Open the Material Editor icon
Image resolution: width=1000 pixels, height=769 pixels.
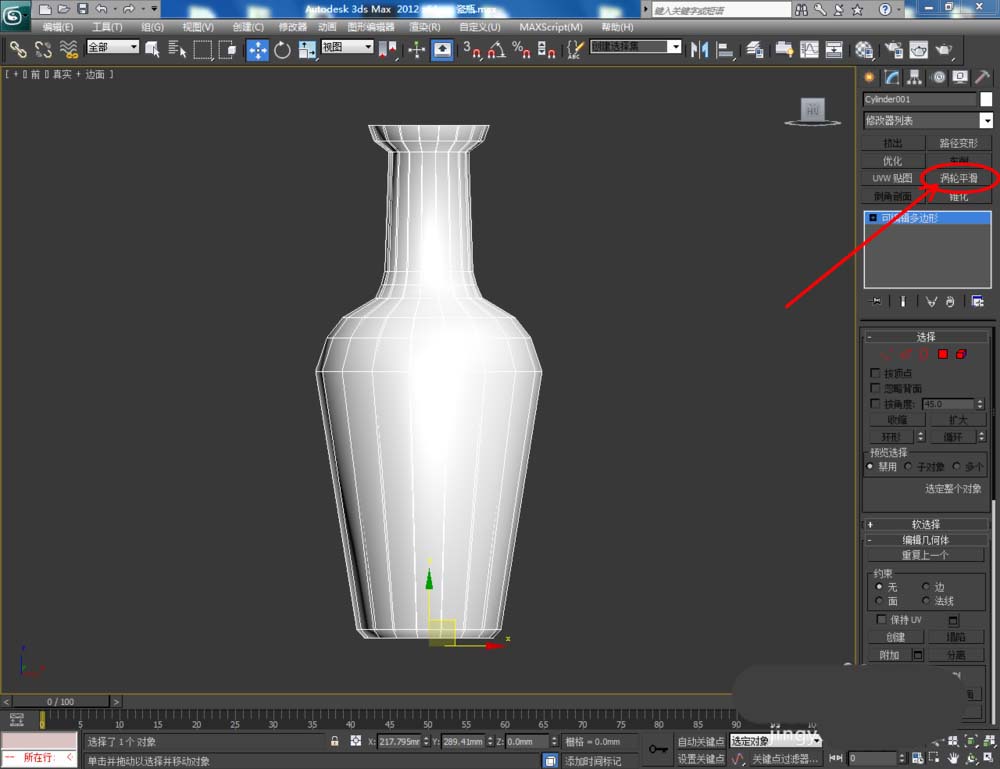click(x=864, y=49)
